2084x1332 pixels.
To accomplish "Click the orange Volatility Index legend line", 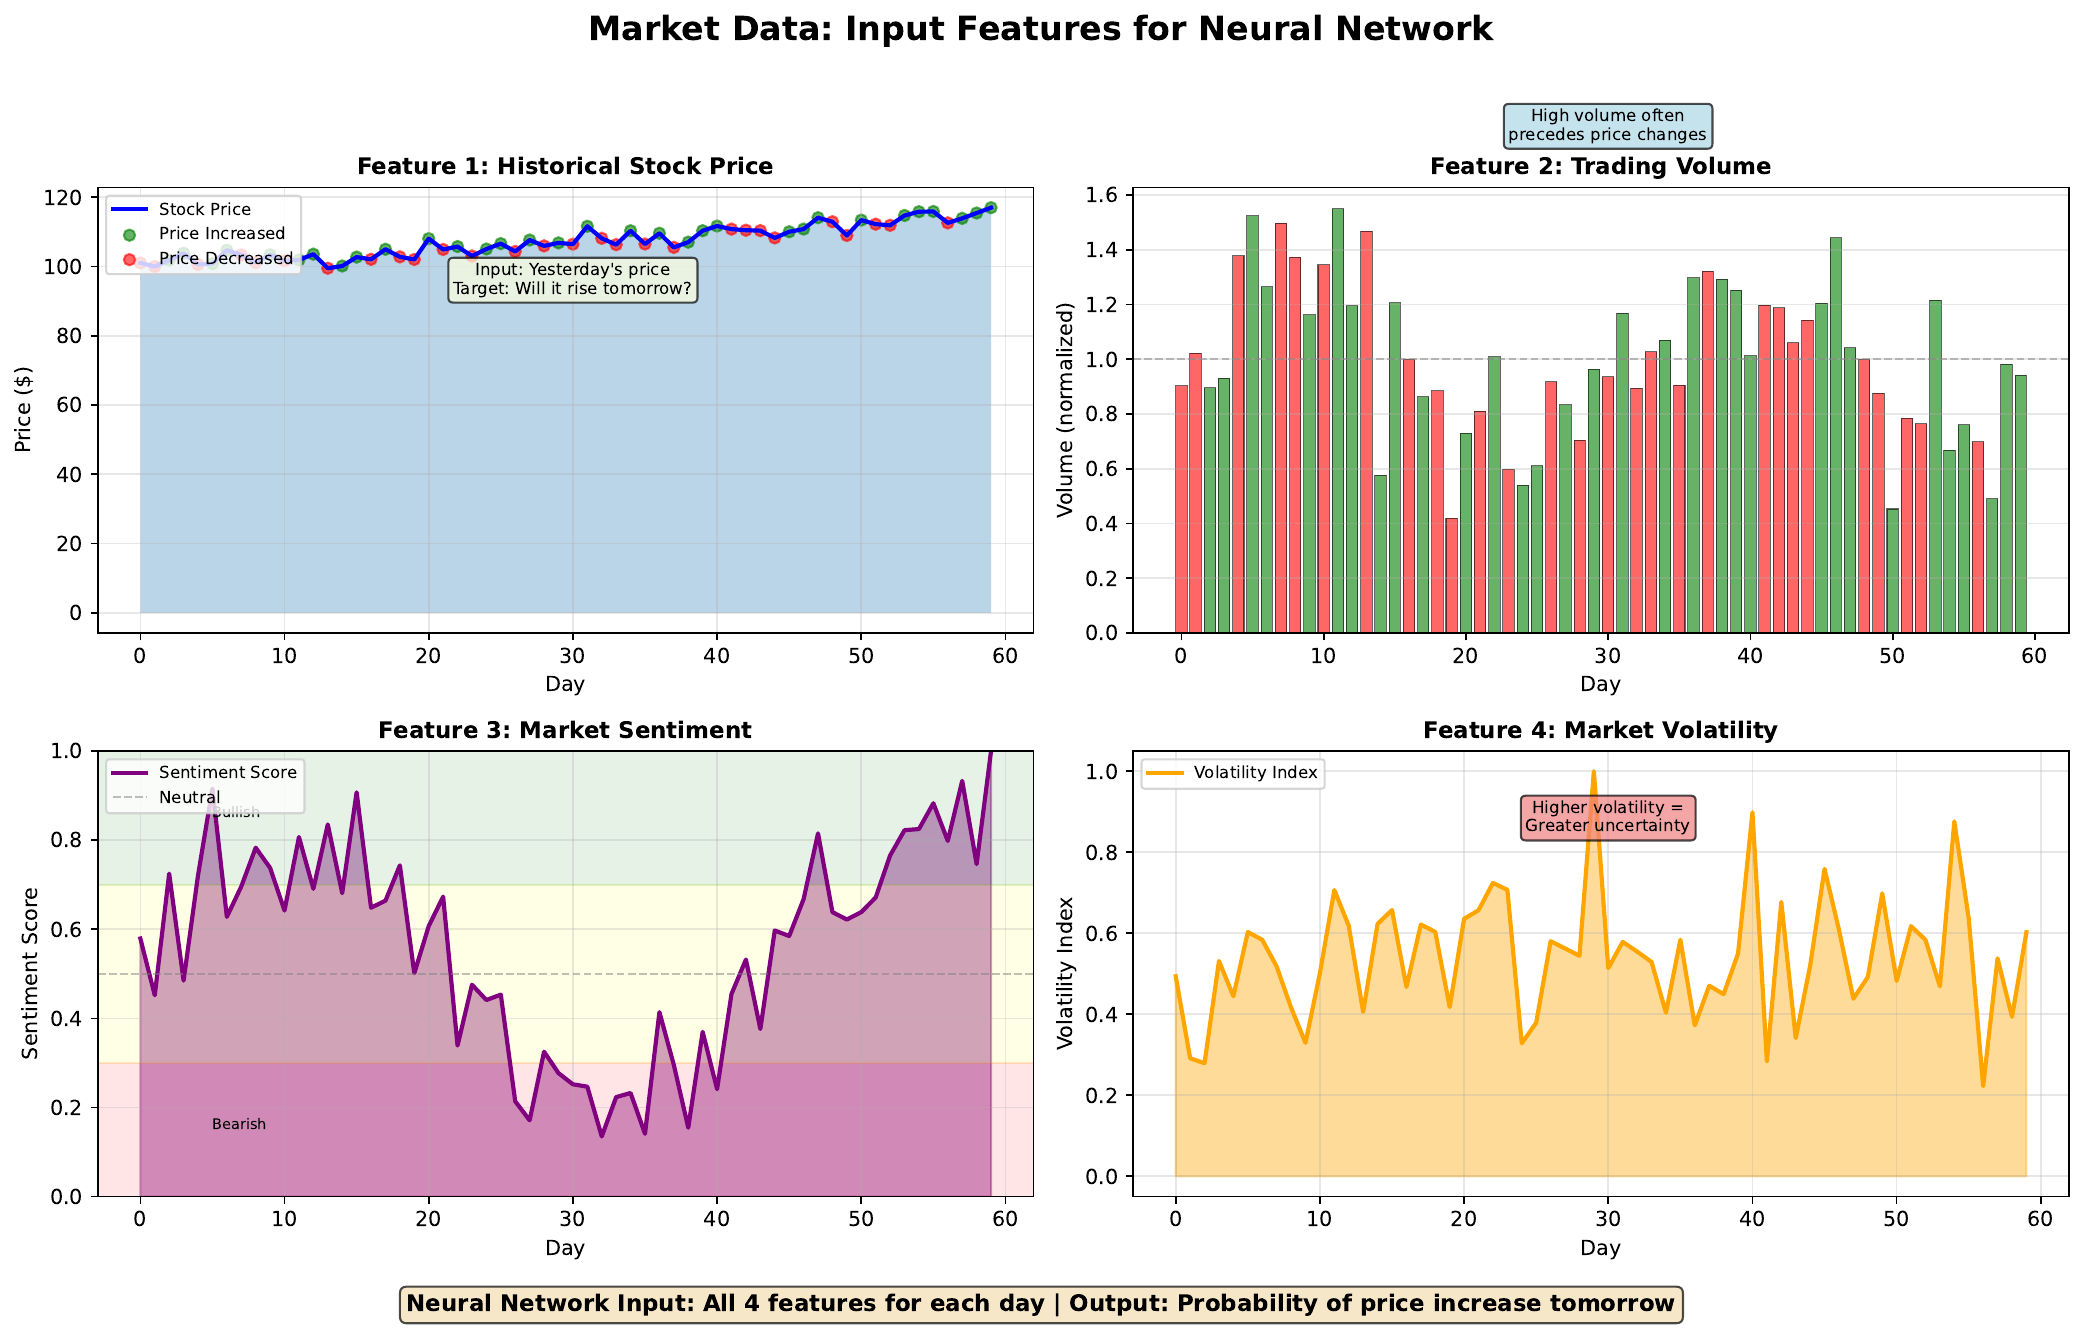I will [x=1164, y=773].
